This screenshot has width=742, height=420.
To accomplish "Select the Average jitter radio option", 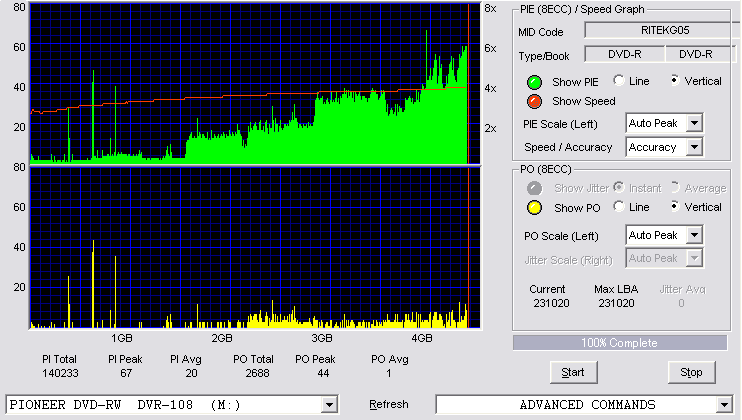I will tap(675, 187).
